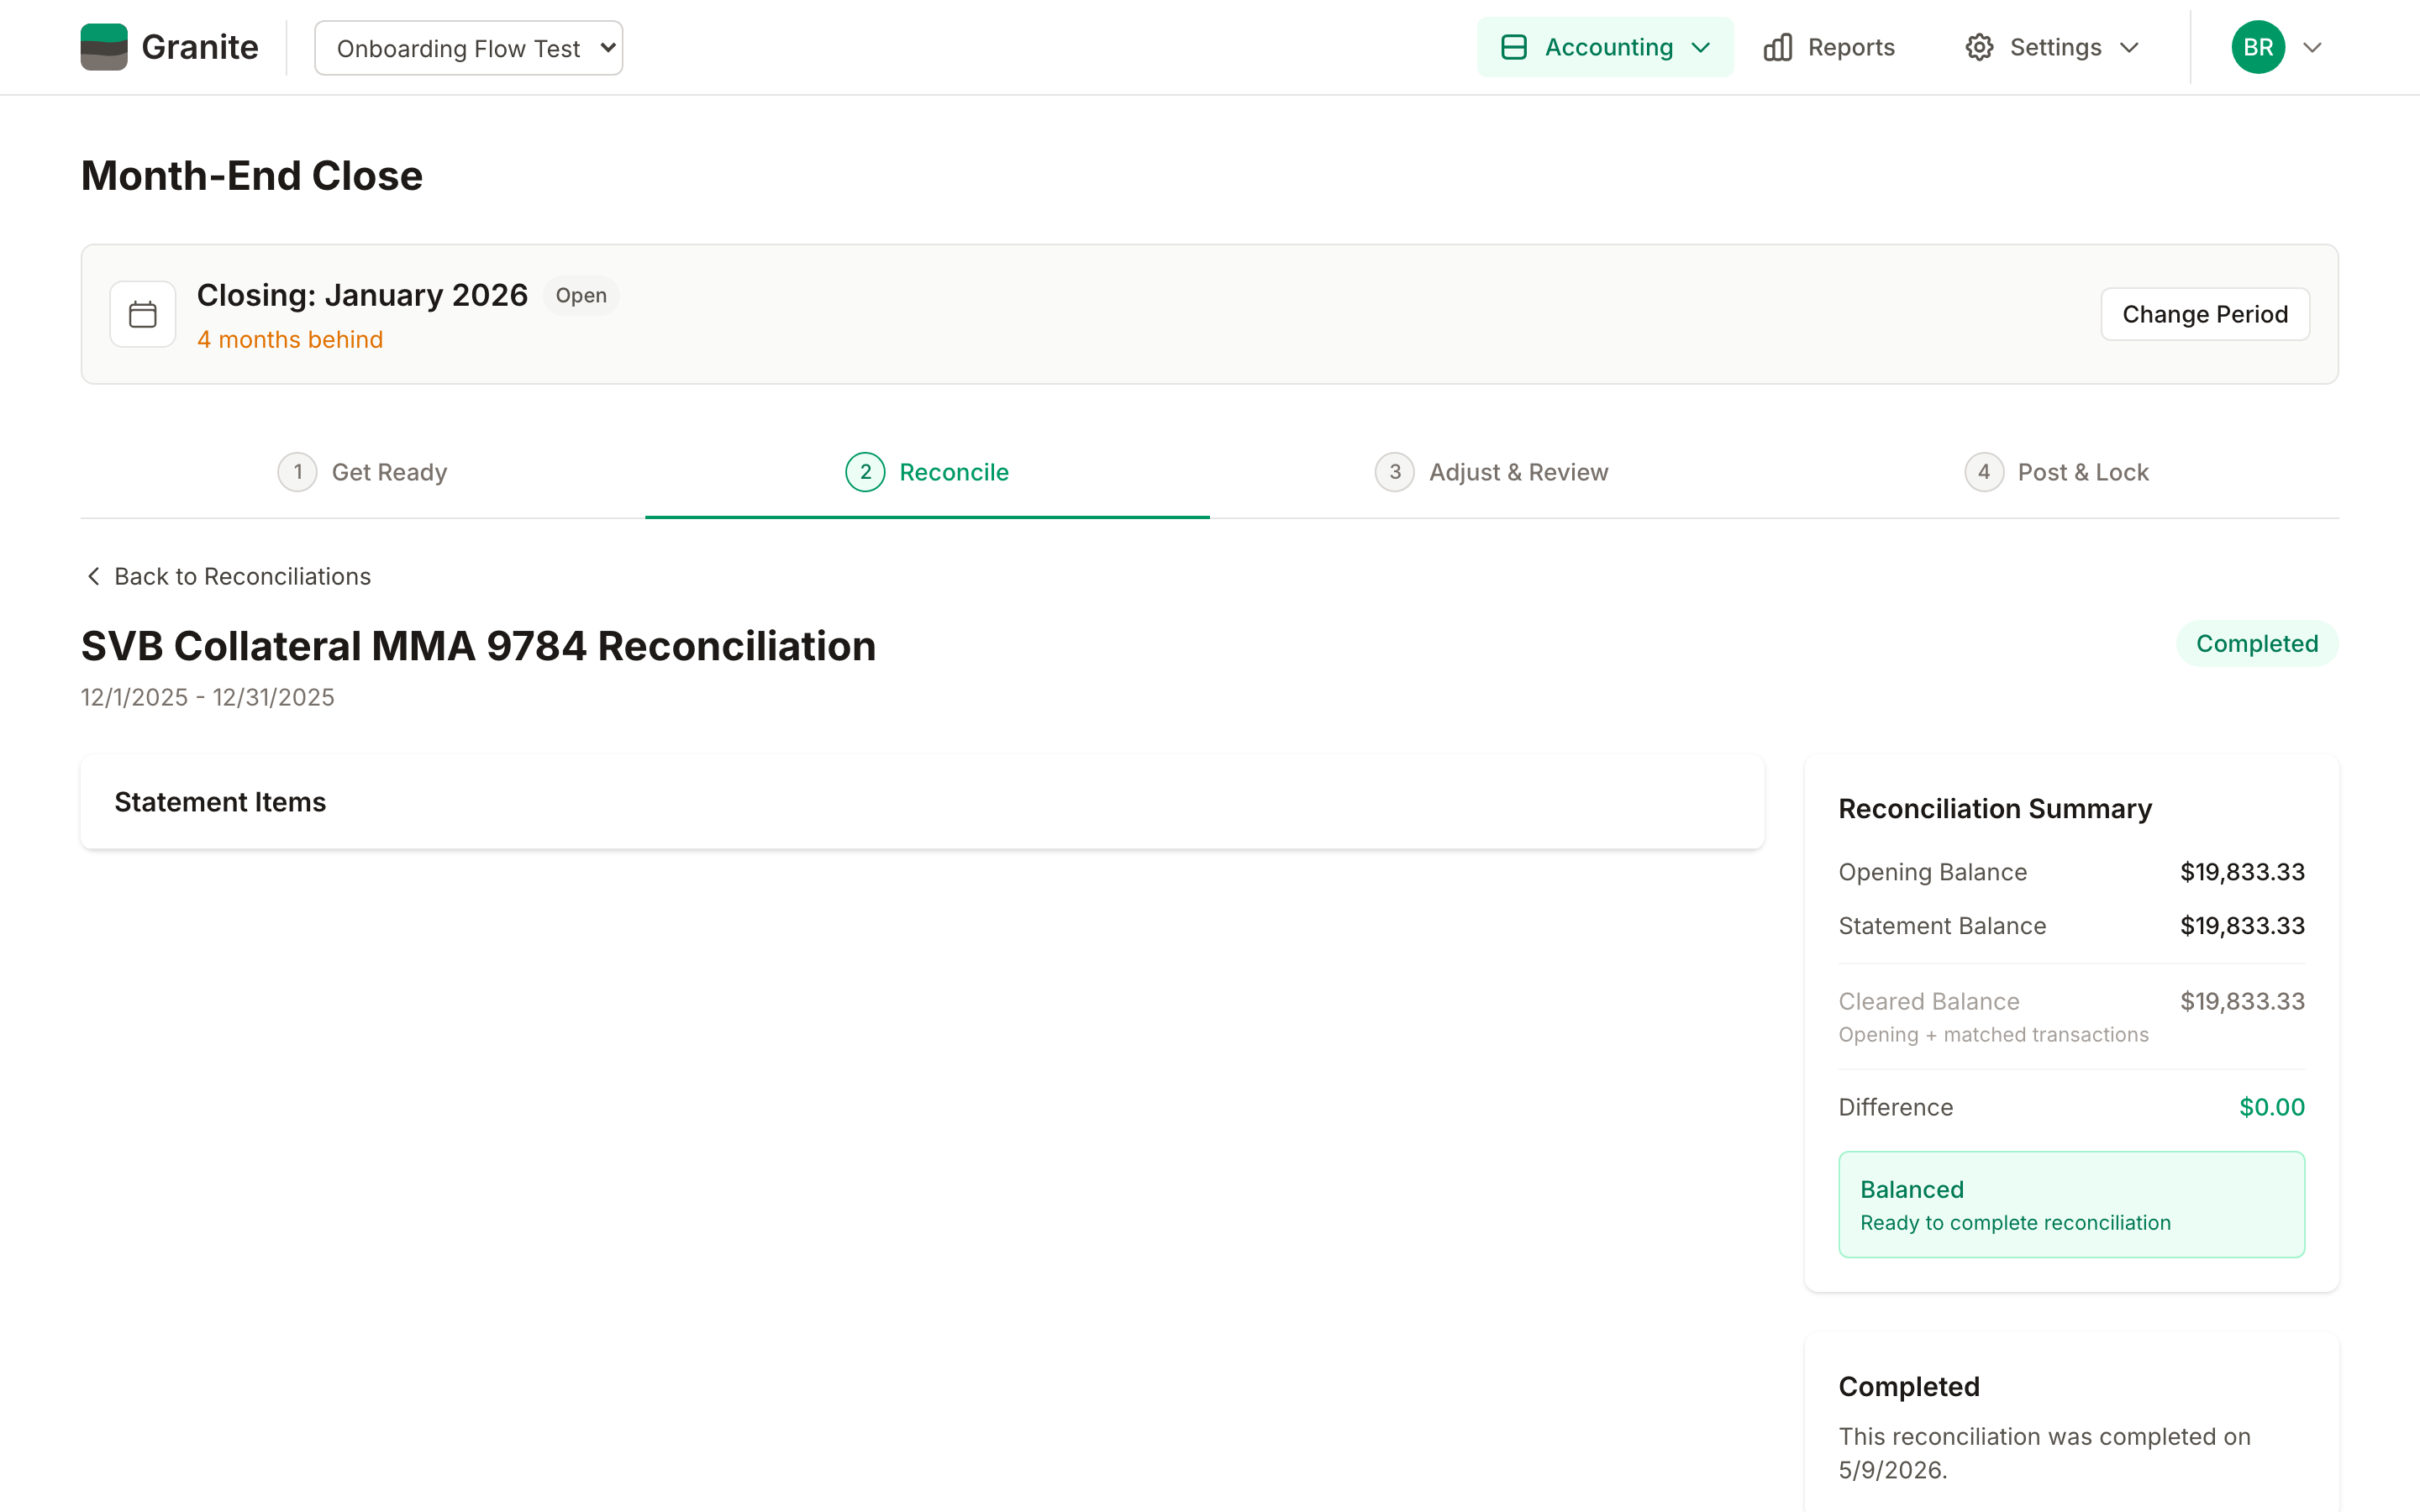
Task: Open the user account chevron menu
Action: [2312, 47]
